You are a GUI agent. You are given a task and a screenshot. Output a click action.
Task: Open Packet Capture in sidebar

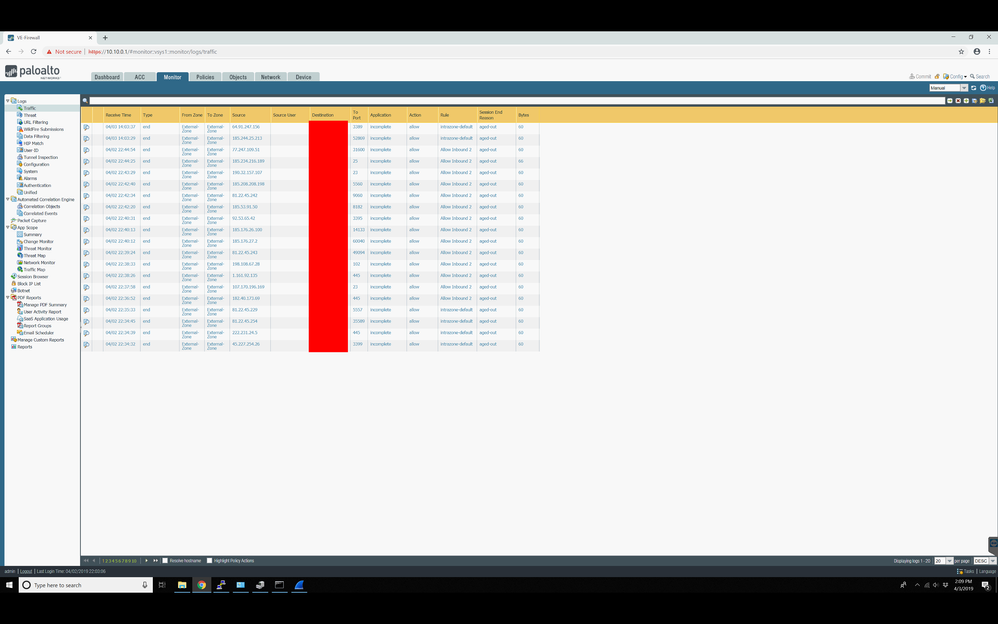tap(31, 220)
